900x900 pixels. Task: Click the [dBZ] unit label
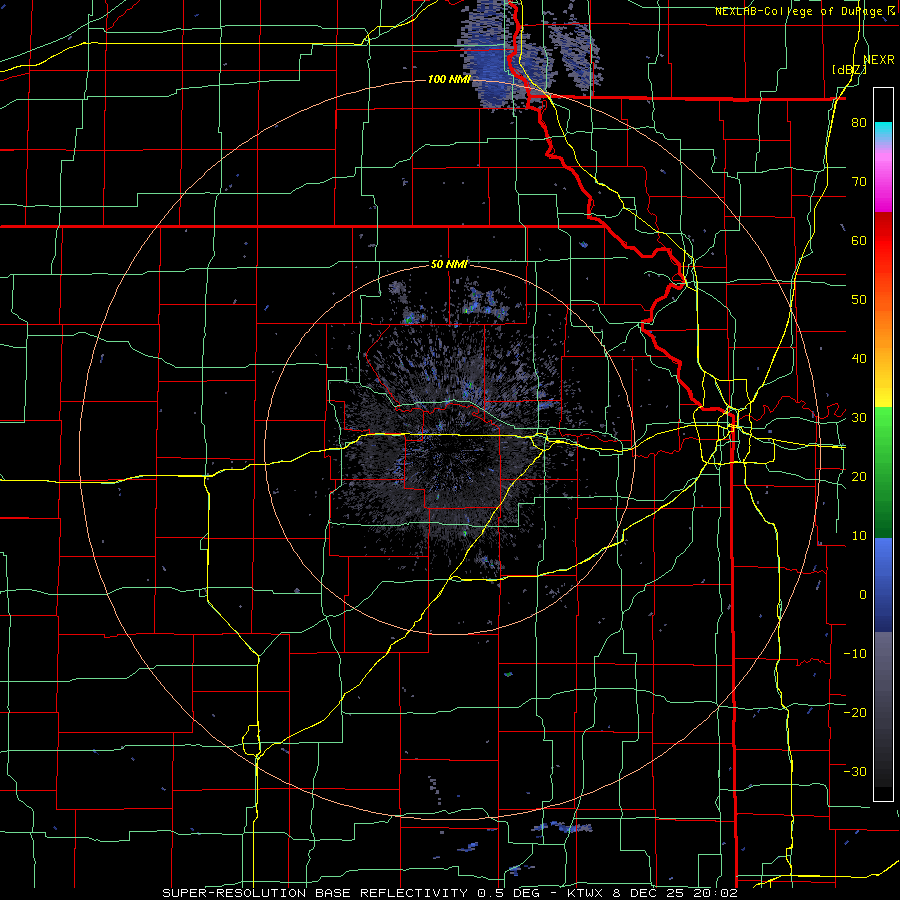(849, 70)
